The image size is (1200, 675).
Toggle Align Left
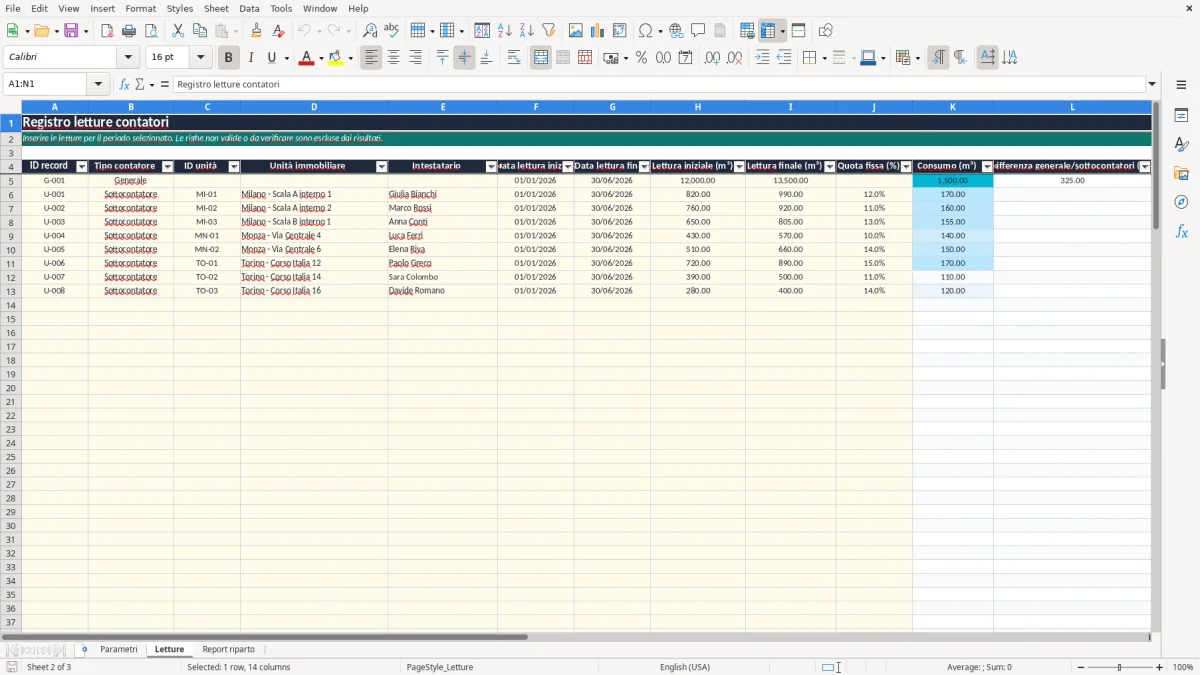click(x=371, y=58)
